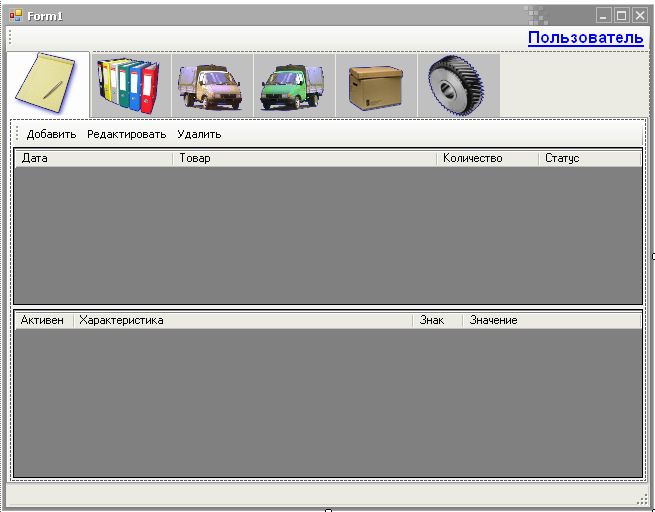Open the gear wheel tab
Image resolution: width=655 pixels, height=512 pixels.
(459, 86)
